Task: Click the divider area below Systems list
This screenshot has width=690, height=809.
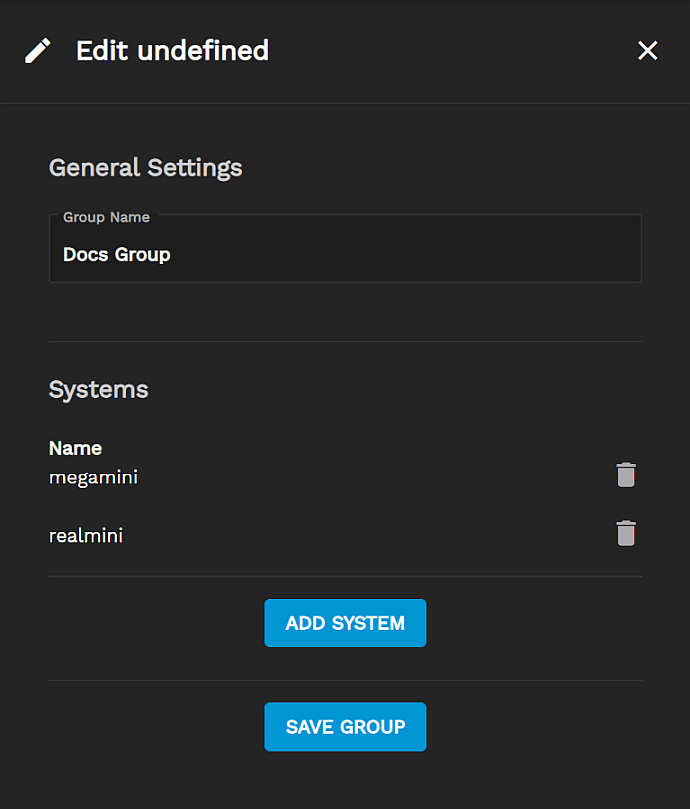Action: coord(345,576)
